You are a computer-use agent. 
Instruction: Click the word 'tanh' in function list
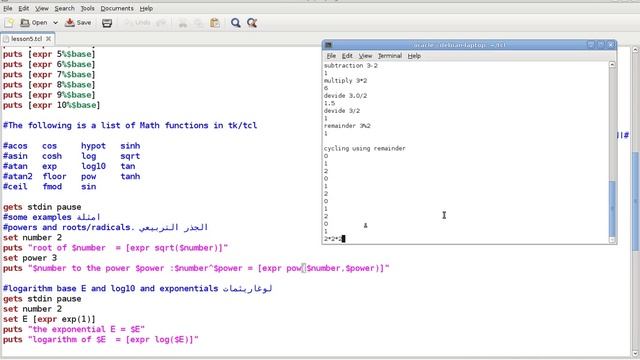(x=130, y=176)
